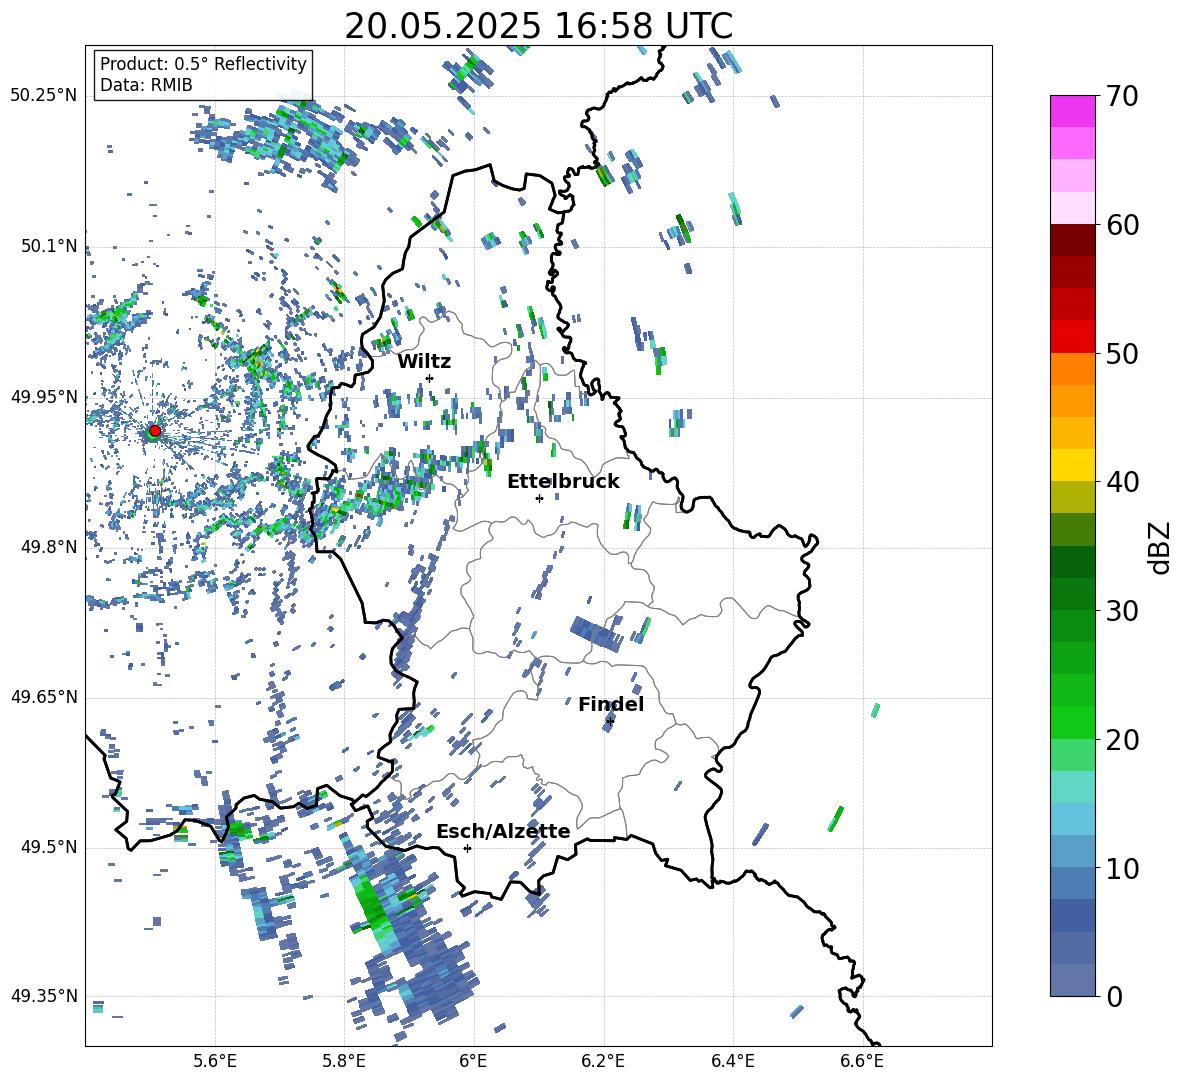The height and width of the screenshot is (1081, 1184).
Task: Click the dark maroon colorbar segment below 60
Action: click(1072, 240)
